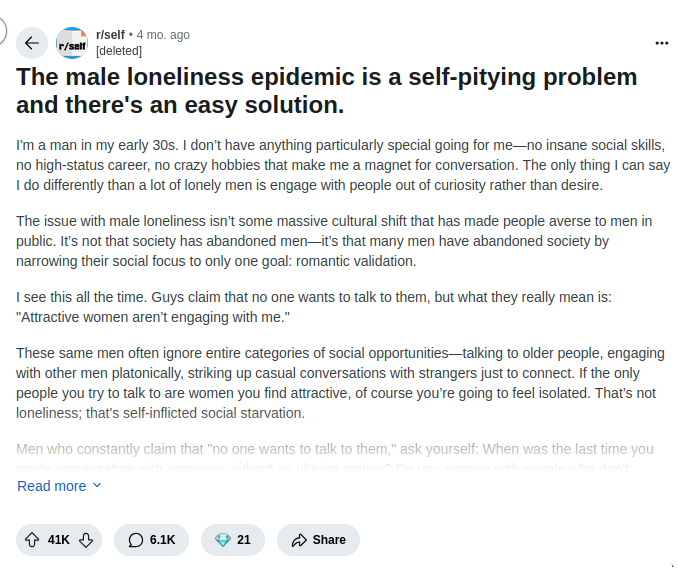
Task: Open the three-dot post options menu
Action: click(x=662, y=43)
